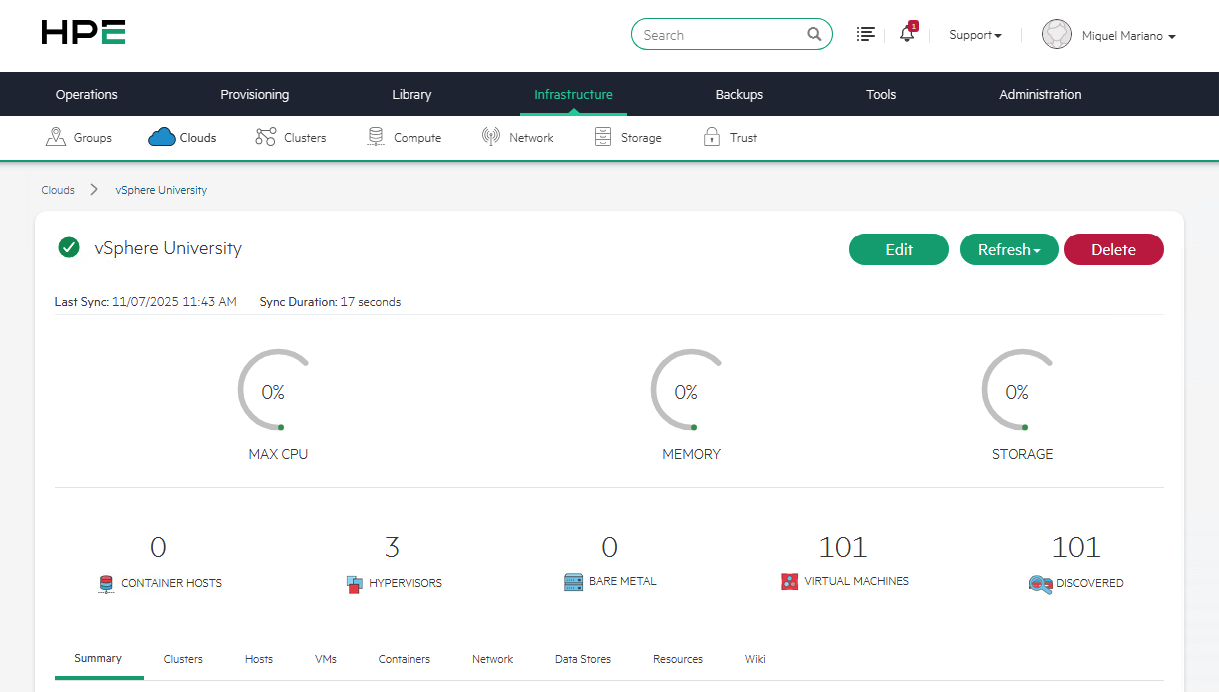Image resolution: width=1219 pixels, height=692 pixels.
Task: Open the notifications bell icon
Action: coord(907,34)
